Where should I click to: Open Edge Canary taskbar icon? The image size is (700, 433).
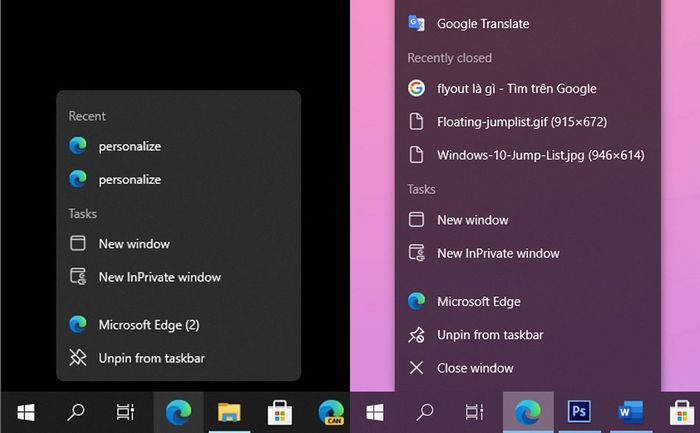[x=331, y=411]
